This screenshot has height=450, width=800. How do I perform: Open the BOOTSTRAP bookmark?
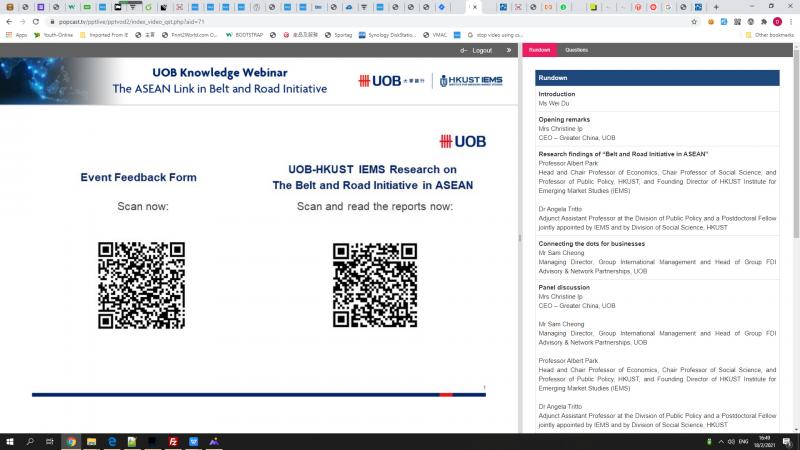244,35
